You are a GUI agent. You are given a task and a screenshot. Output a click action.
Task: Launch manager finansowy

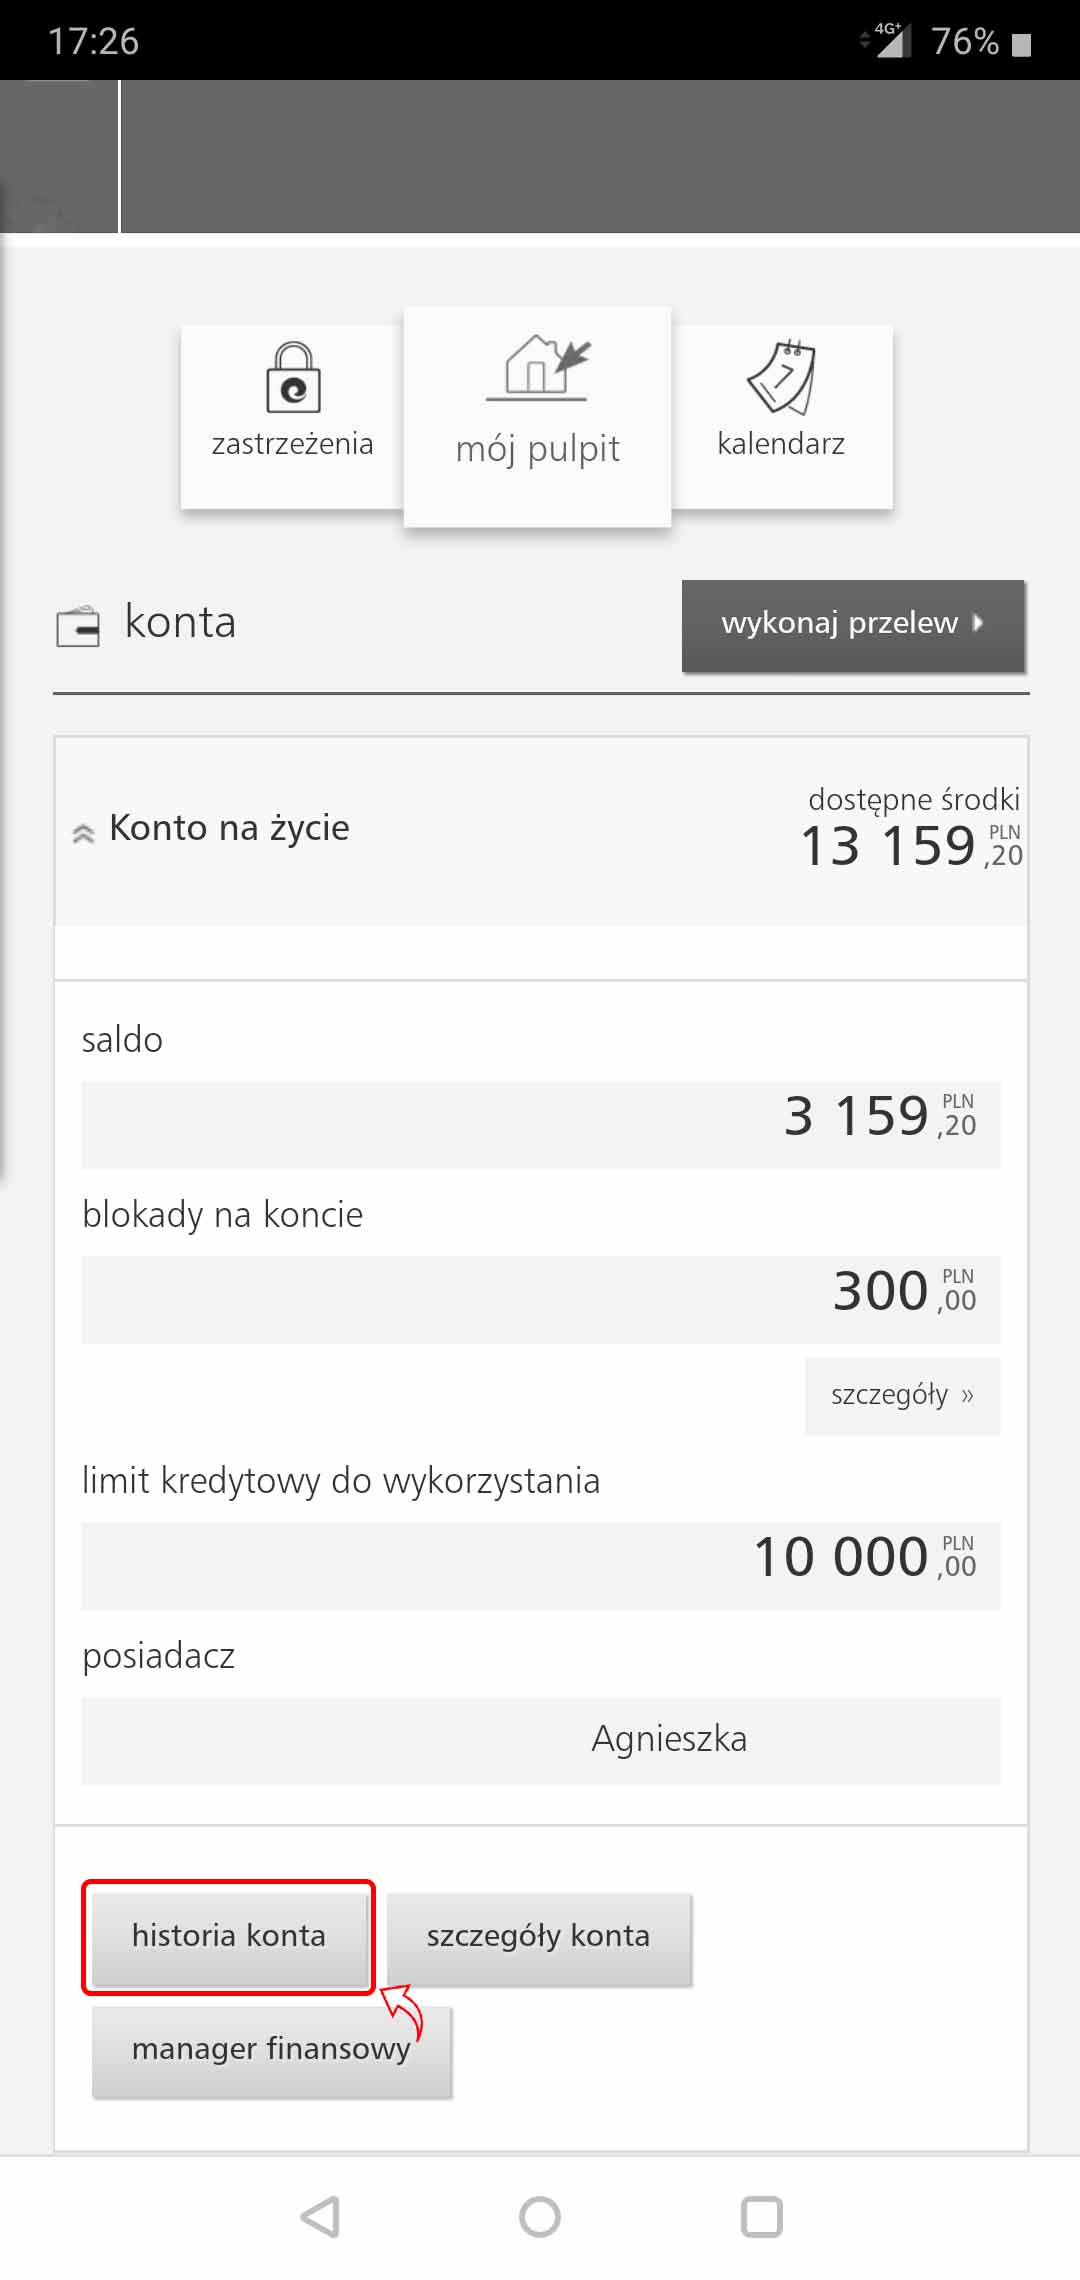pyautogui.click(x=271, y=2049)
